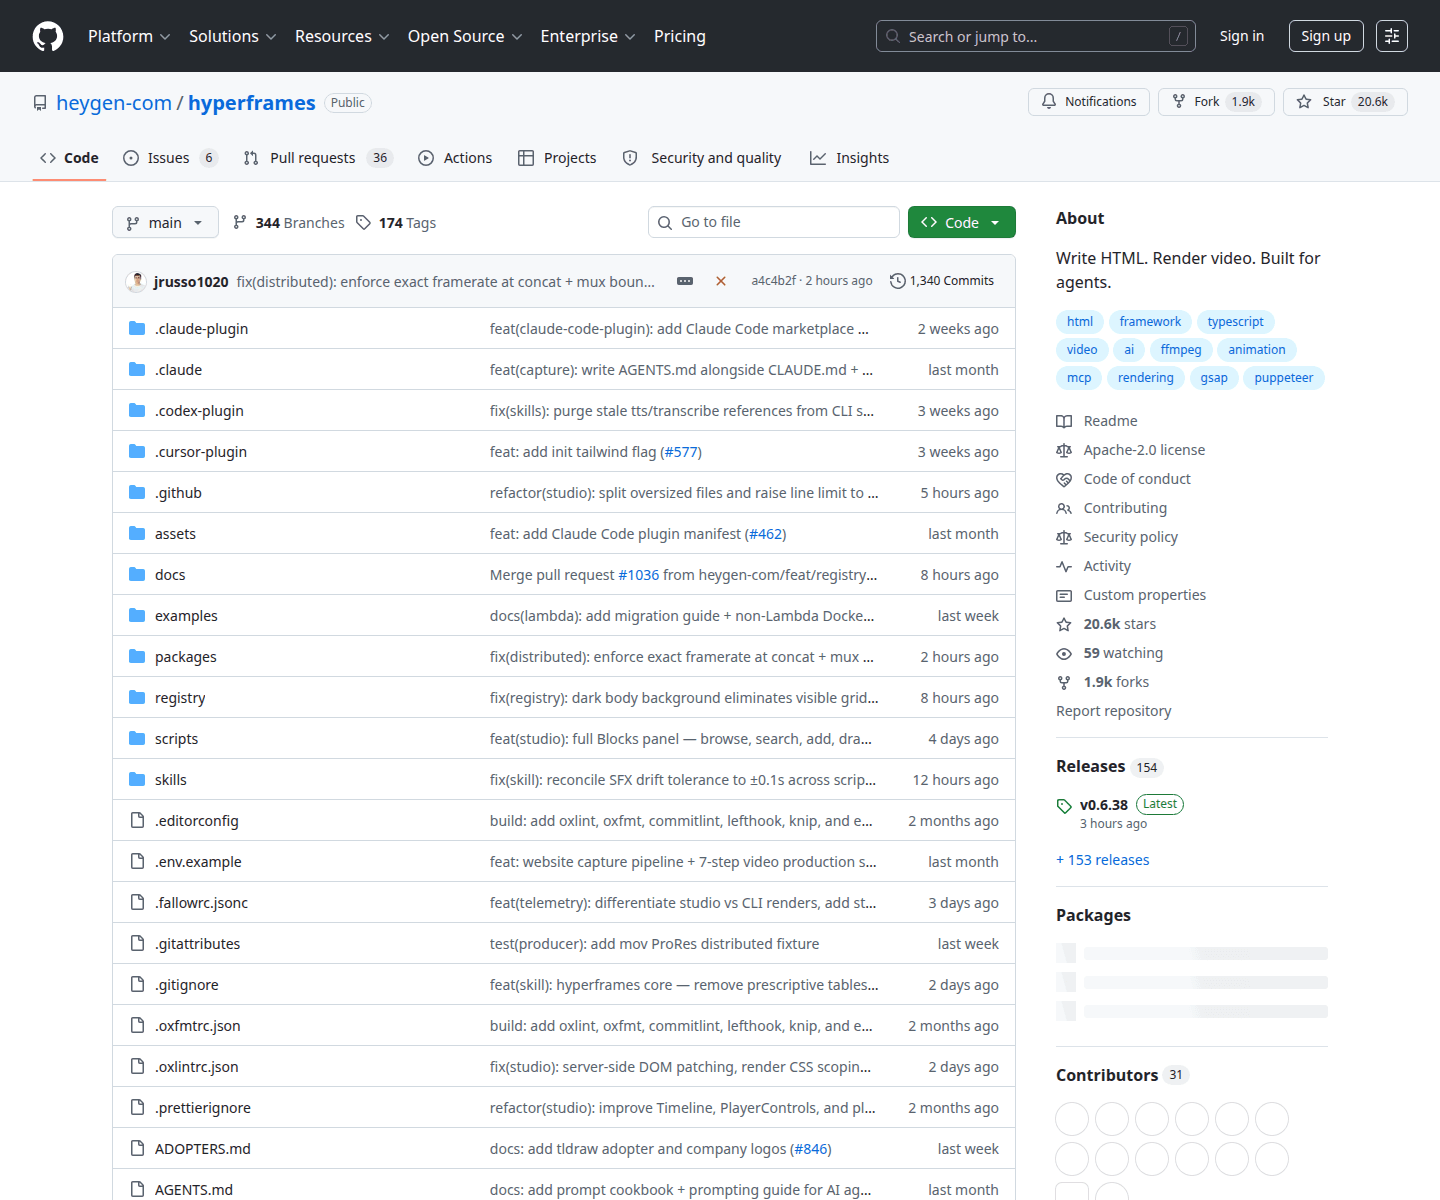Open the Actions tab
The height and width of the screenshot is (1200, 1440).
[455, 158]
